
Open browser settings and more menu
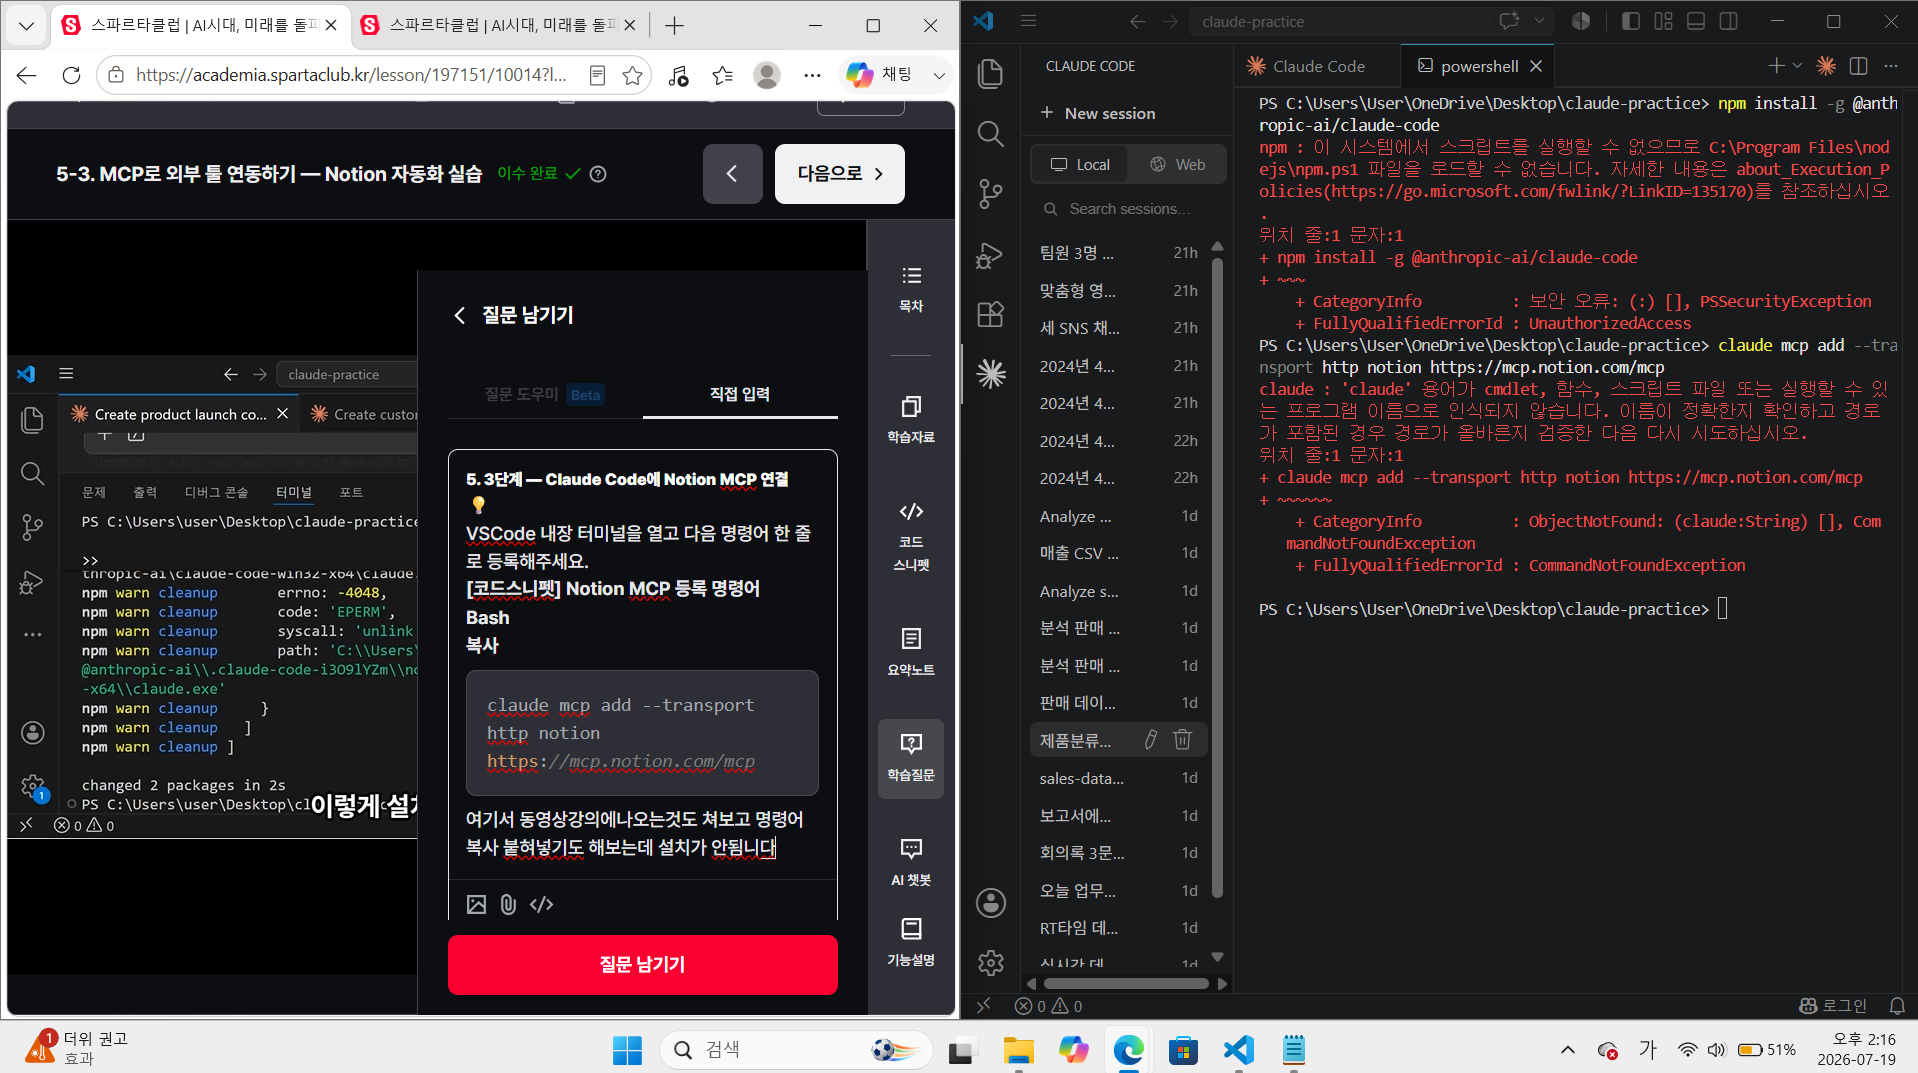coord(812,75)
